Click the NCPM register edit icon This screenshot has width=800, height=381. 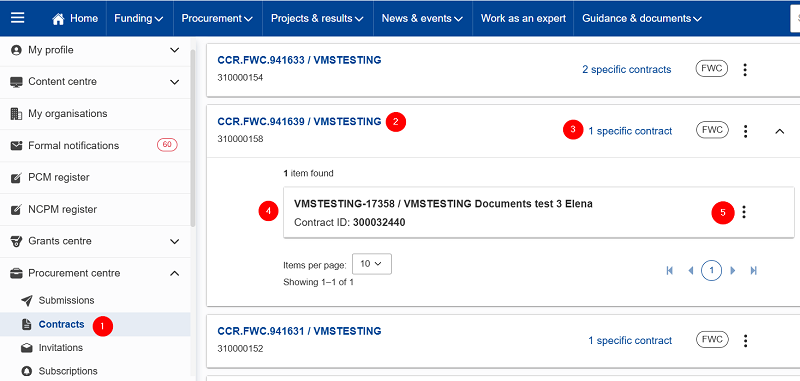tap(16, 209)
